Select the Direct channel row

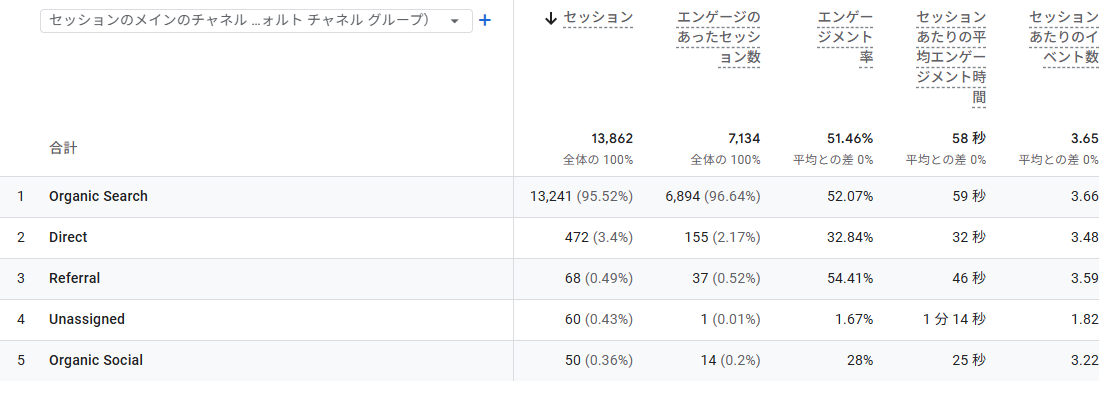[560, 238]
